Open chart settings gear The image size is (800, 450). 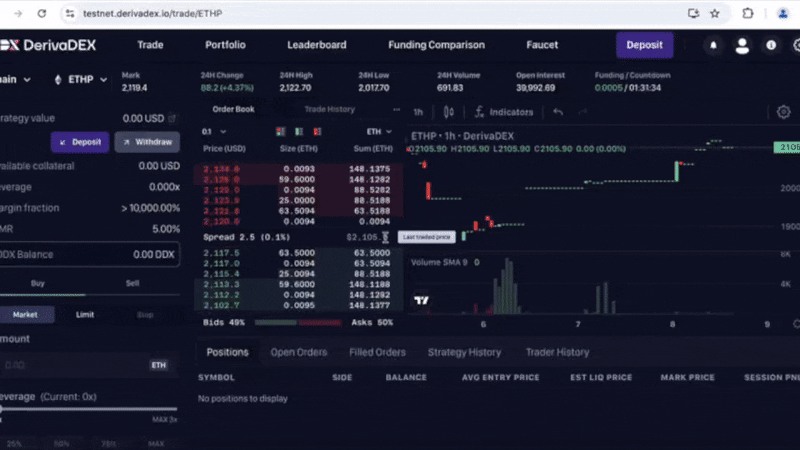point(783,112)
